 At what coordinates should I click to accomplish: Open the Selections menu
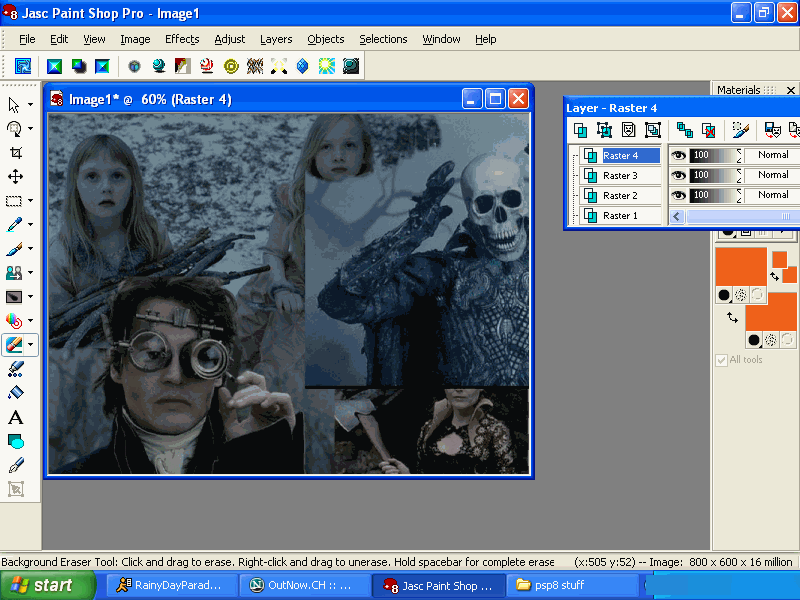383,39
